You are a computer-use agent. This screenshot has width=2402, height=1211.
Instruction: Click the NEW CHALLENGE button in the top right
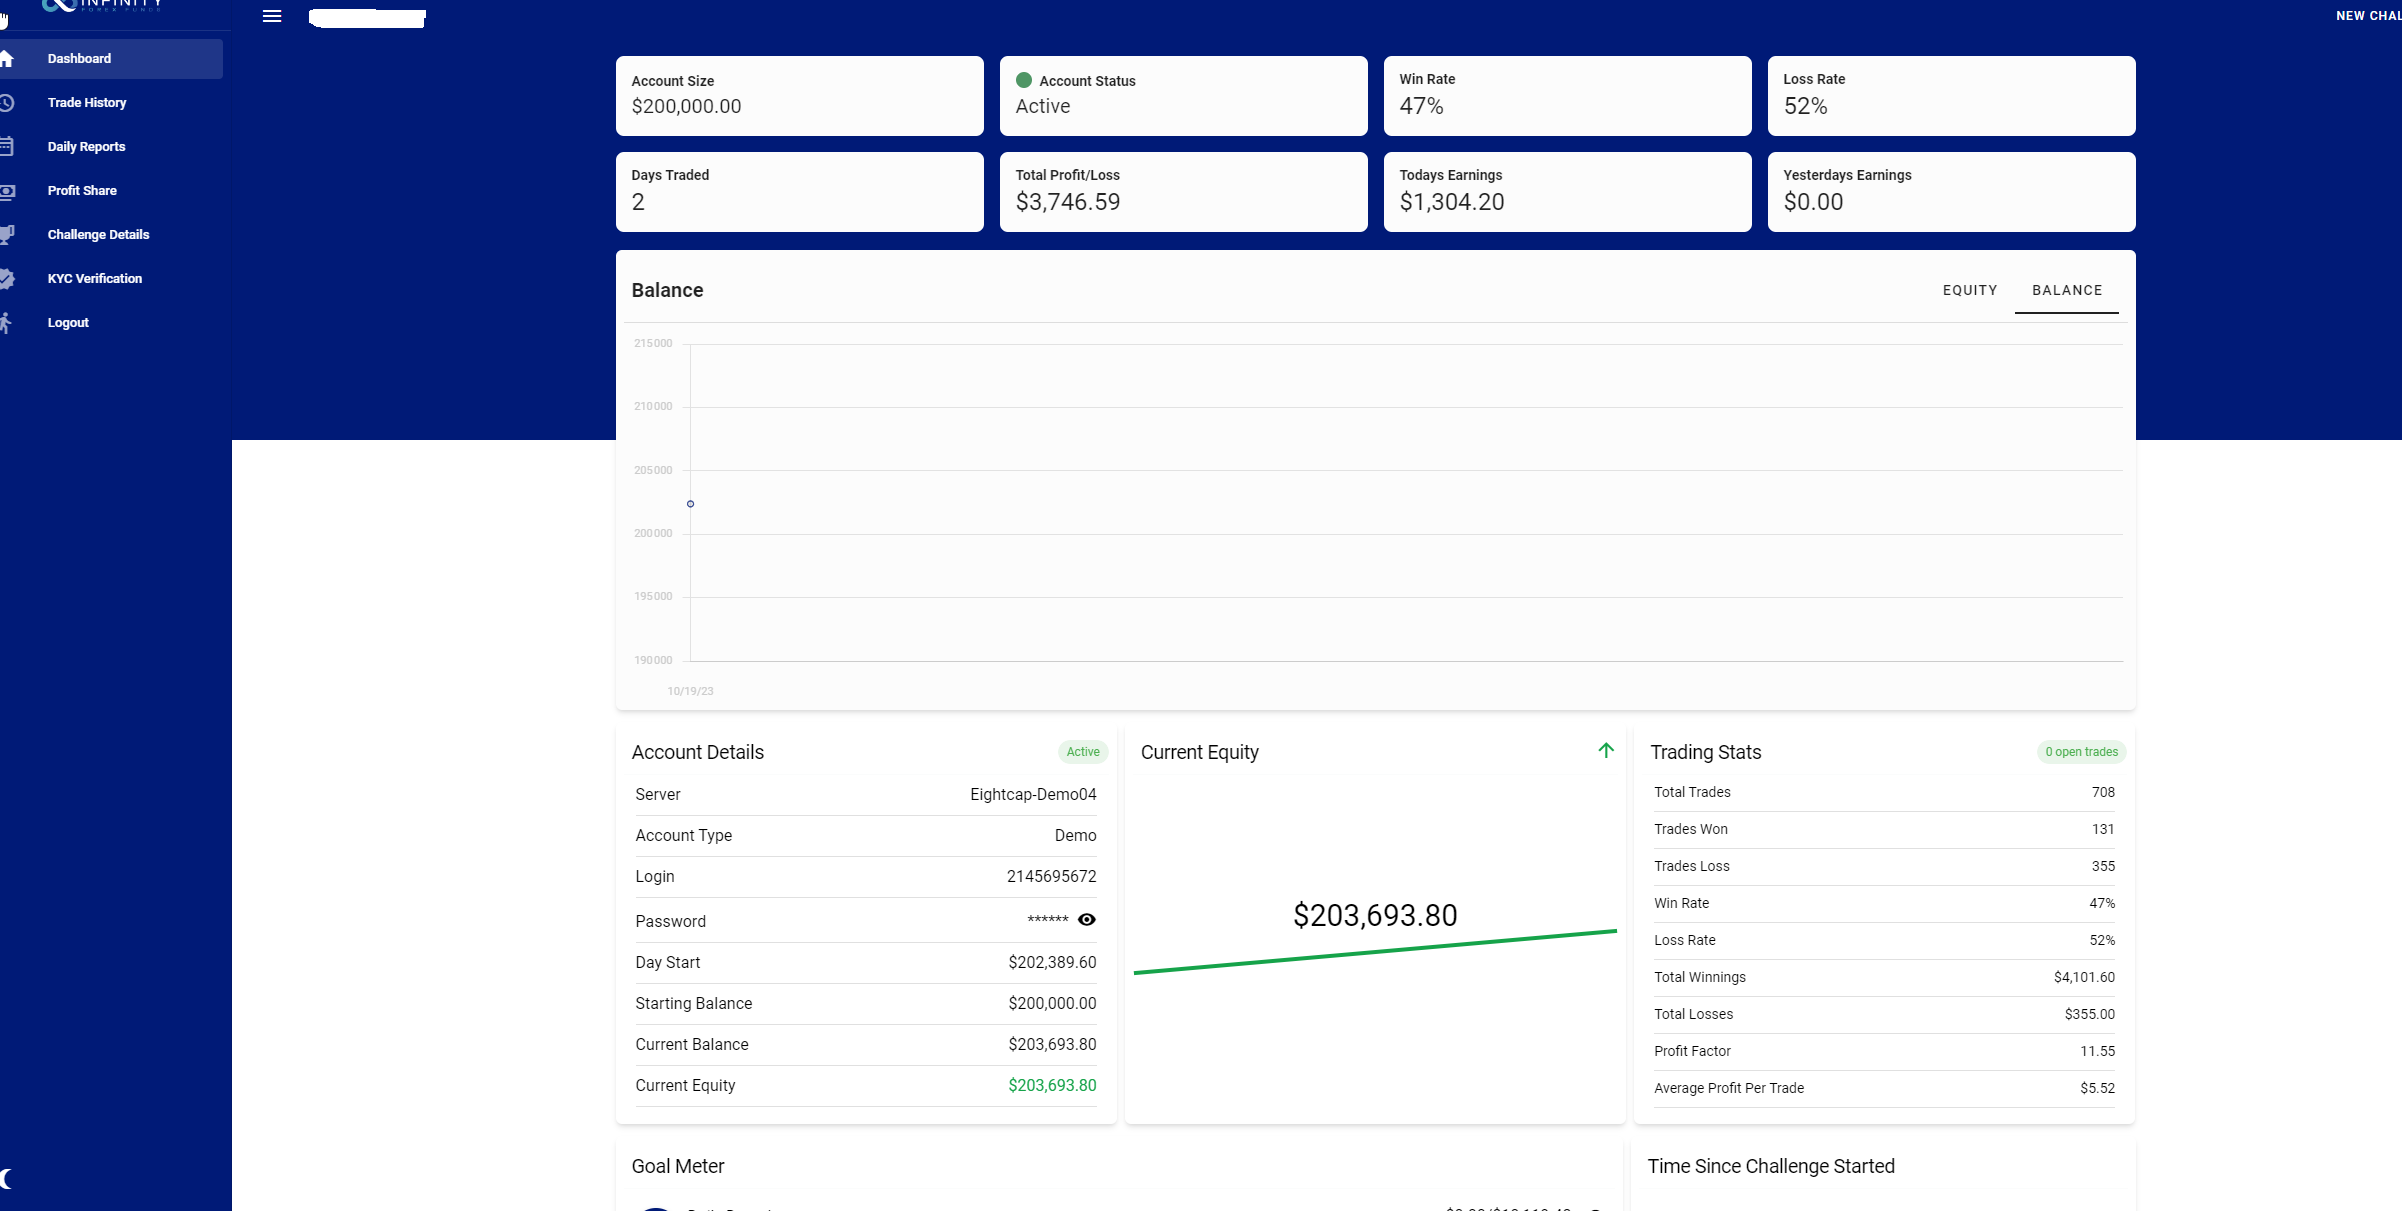pyautogui.click(x=2367, y=16)
